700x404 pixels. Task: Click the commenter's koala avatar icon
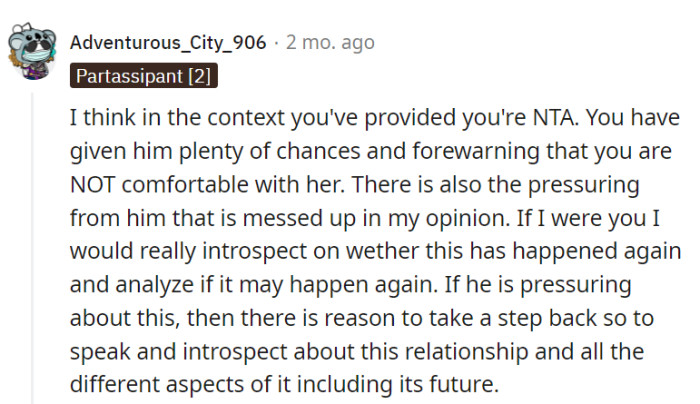click(x=30, y=50)
